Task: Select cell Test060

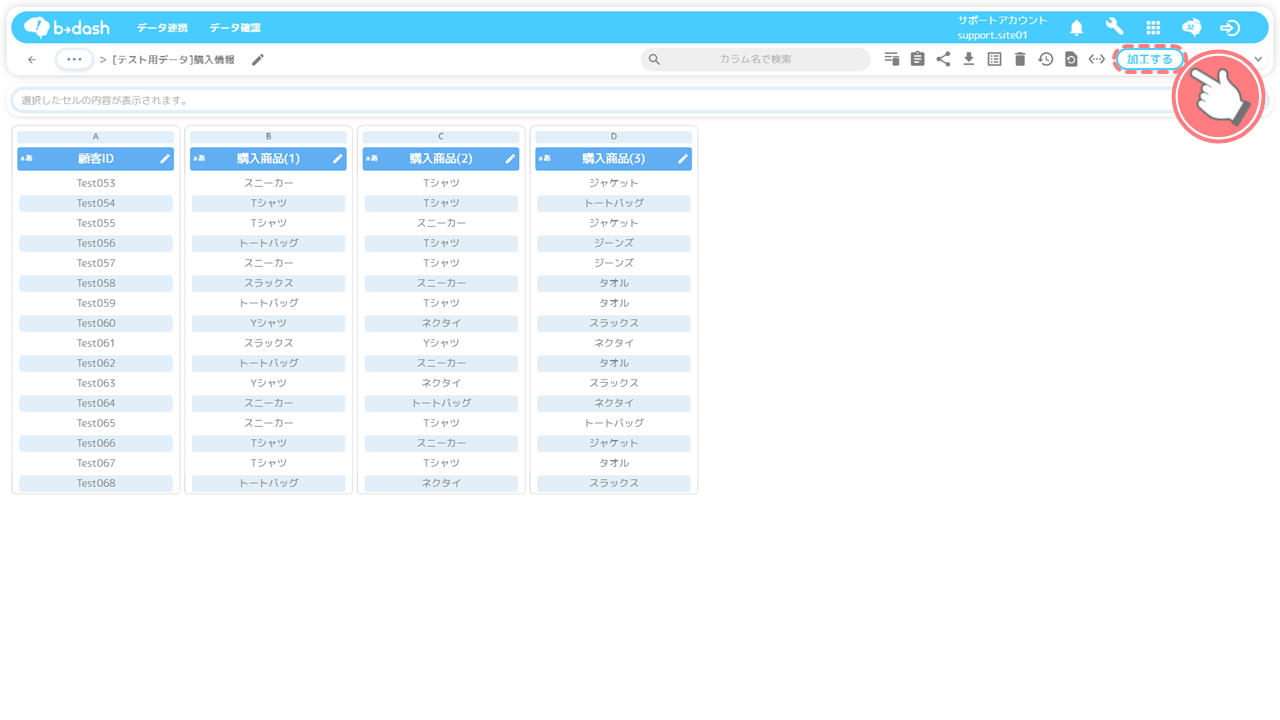Action: (x=96, y=323)
